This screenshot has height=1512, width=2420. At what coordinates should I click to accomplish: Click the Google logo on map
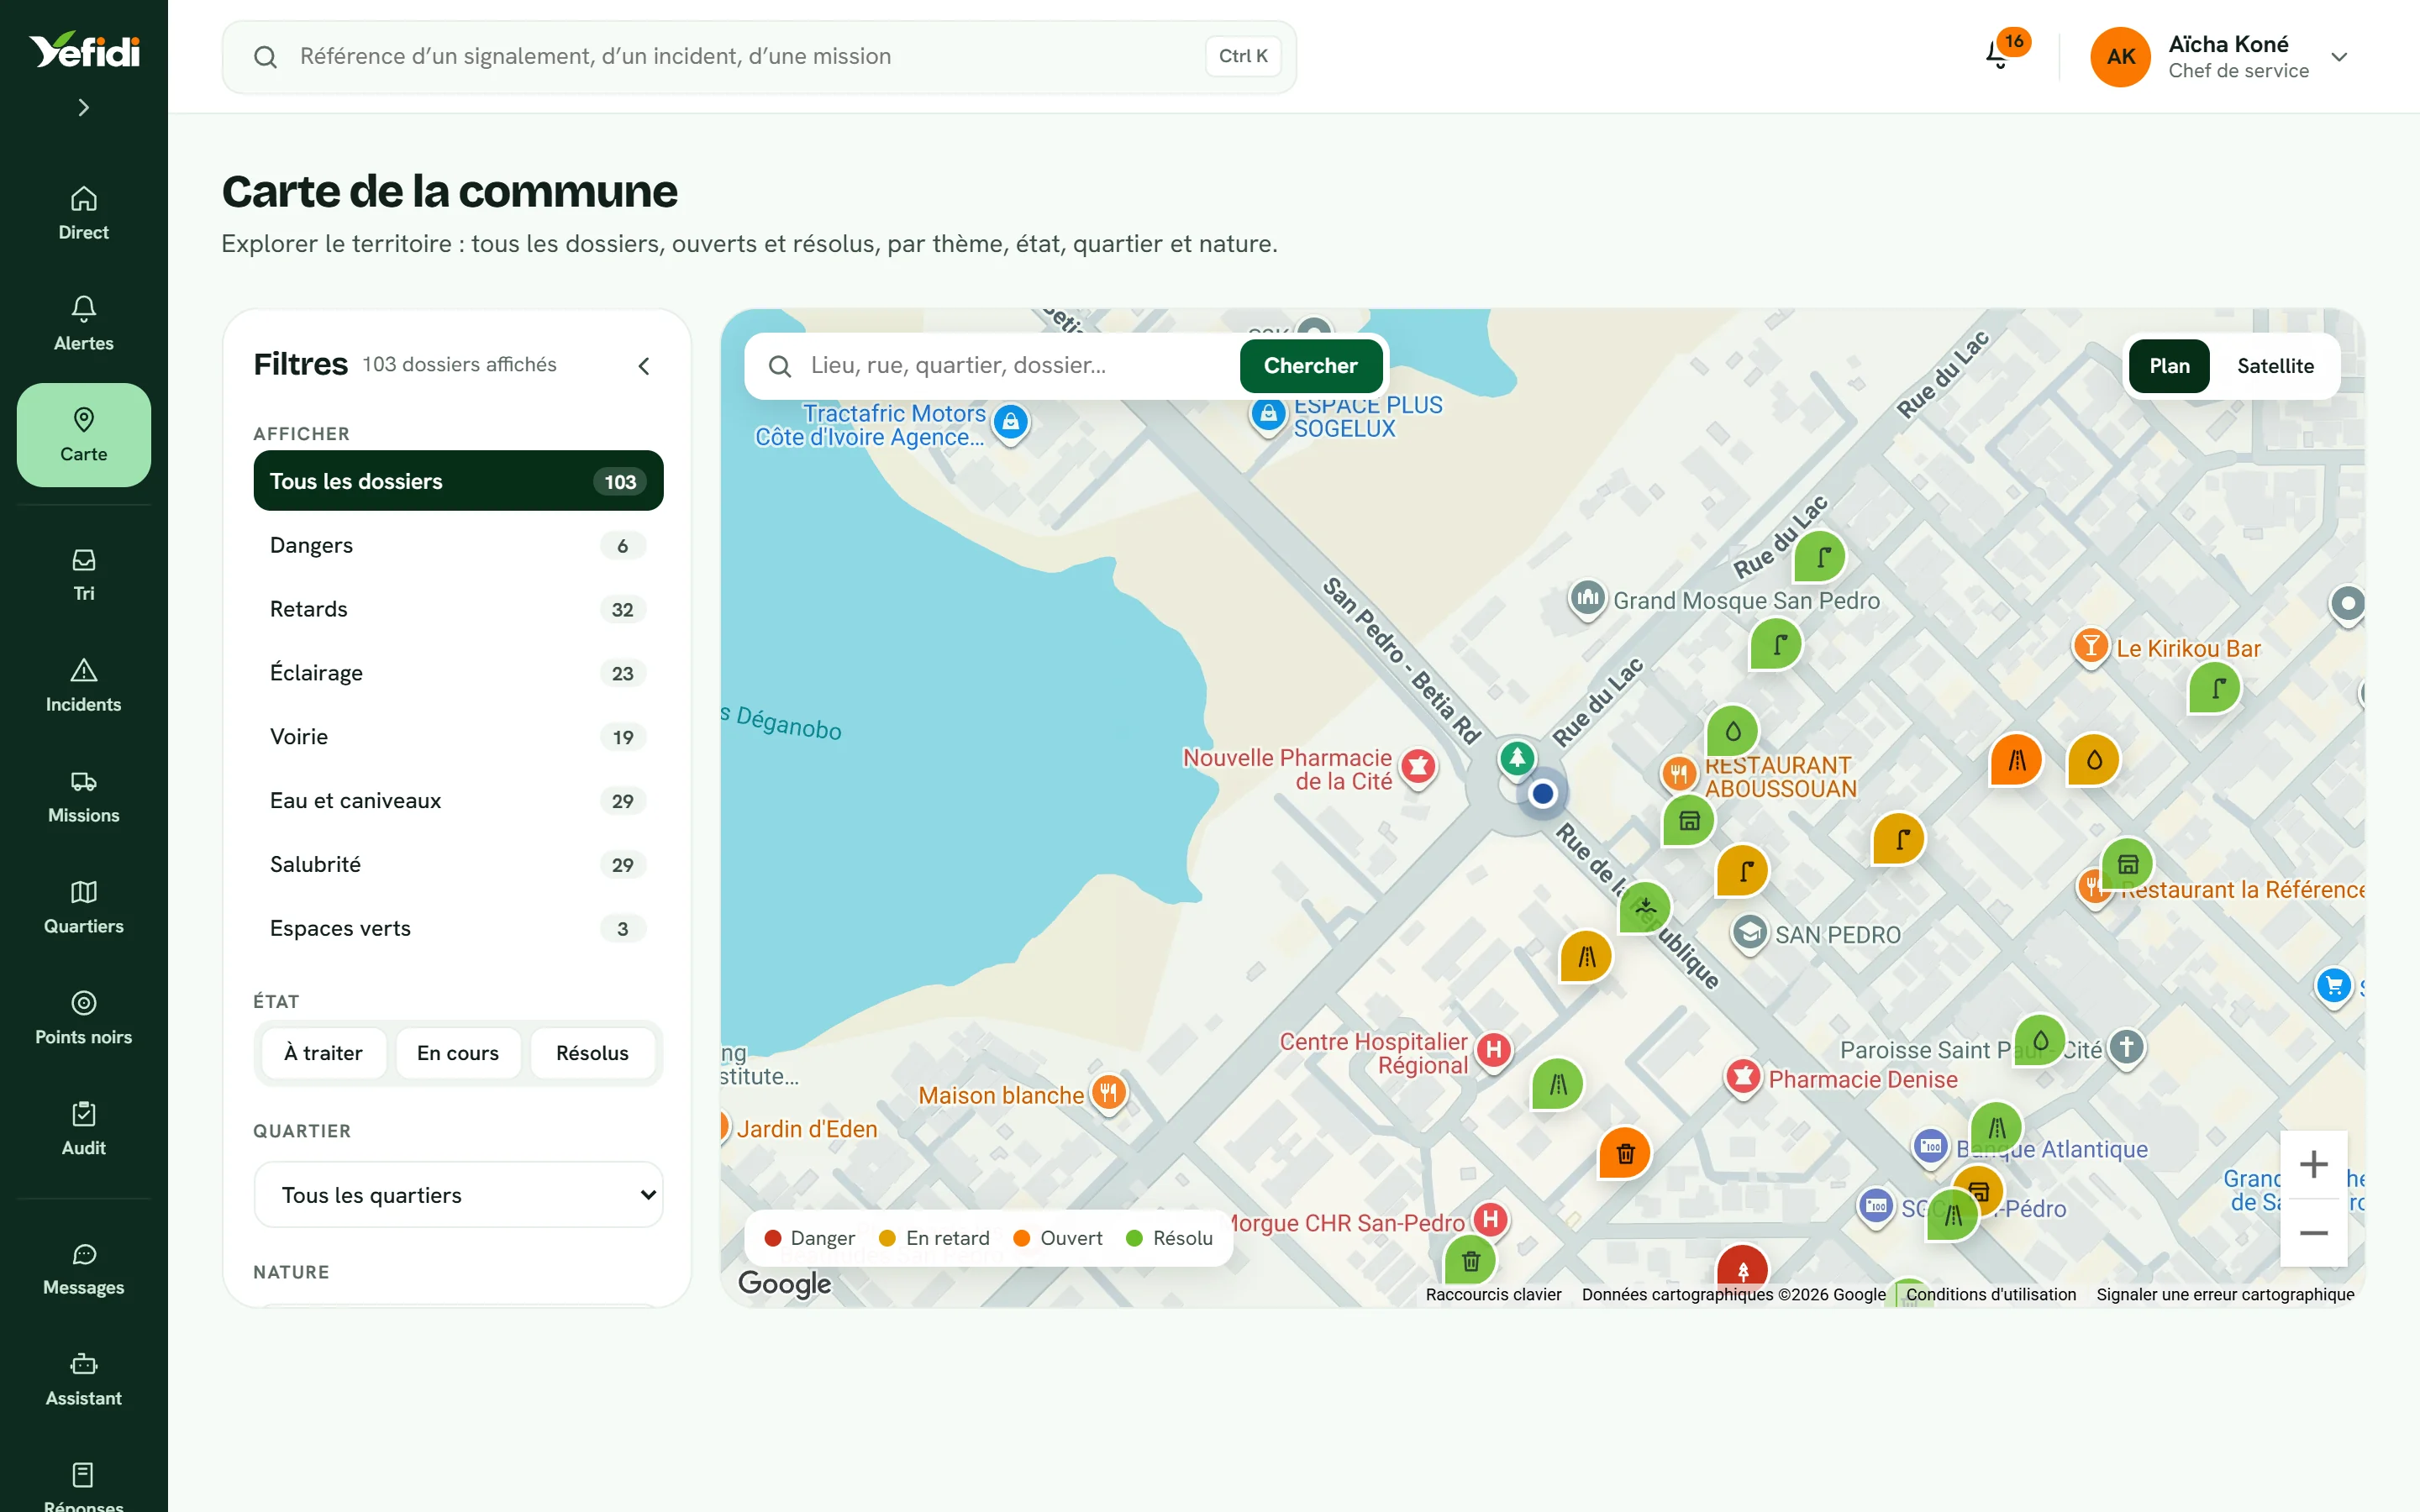(x=785, y=1283)
